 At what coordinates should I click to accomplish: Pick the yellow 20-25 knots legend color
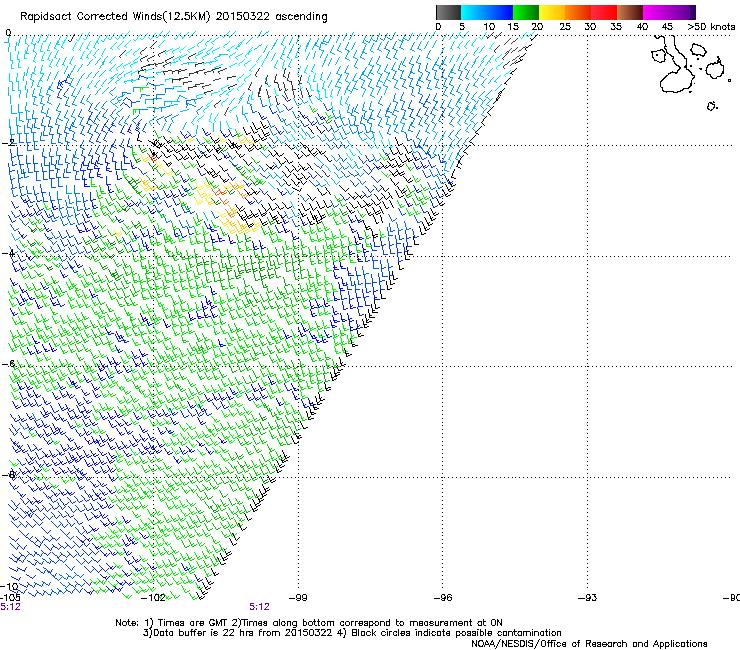(552, 12)
